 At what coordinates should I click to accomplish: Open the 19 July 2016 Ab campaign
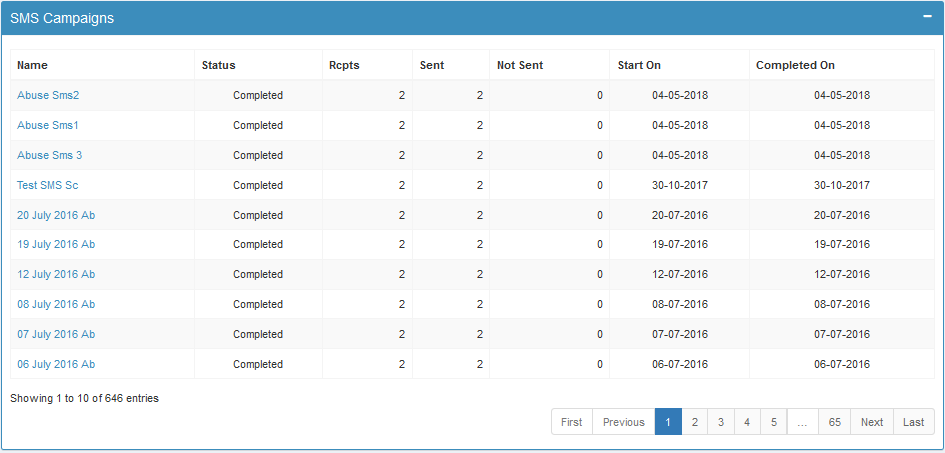[56, 245]
